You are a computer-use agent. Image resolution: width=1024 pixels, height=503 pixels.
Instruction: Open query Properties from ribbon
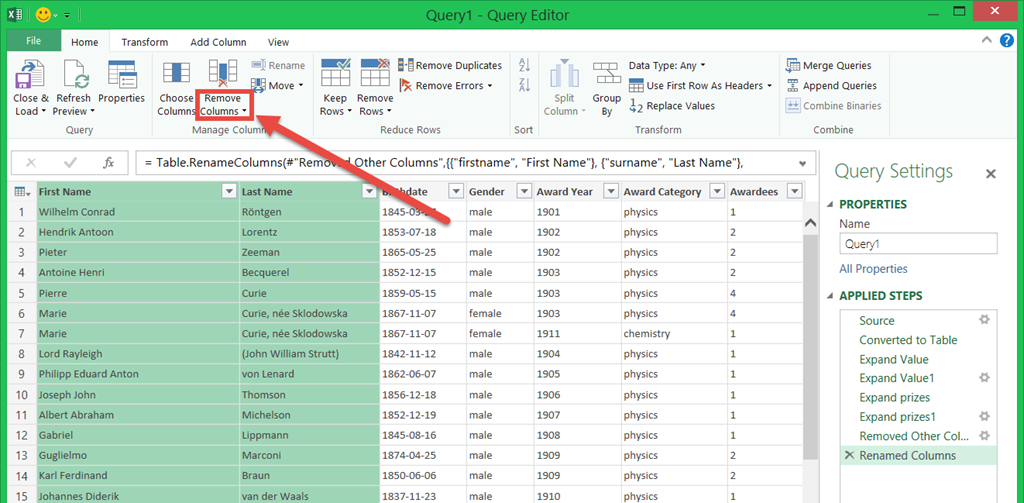(x=121, y=75)
